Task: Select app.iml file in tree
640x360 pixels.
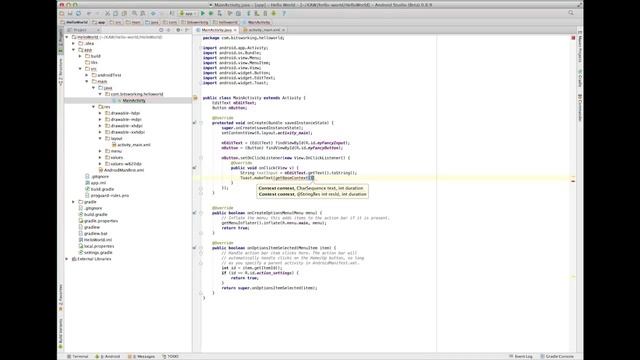Action: click(x=98, y=183)
